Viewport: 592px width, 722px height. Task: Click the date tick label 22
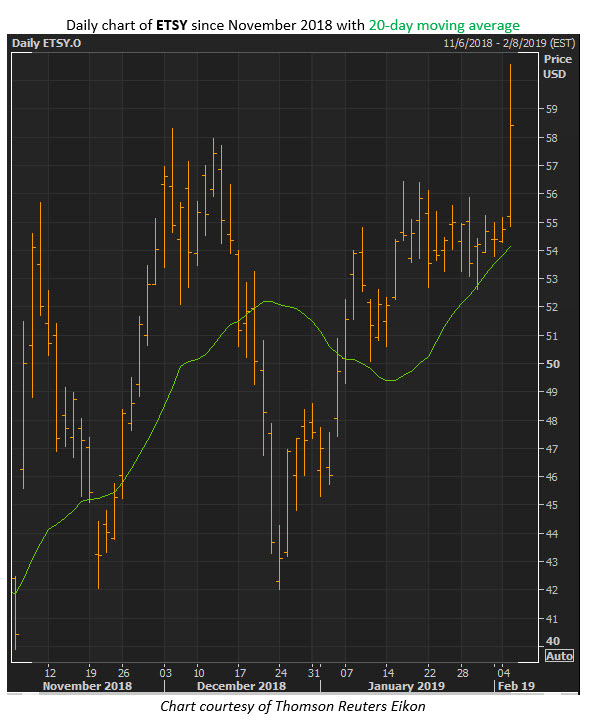click(x=429, y=673)
